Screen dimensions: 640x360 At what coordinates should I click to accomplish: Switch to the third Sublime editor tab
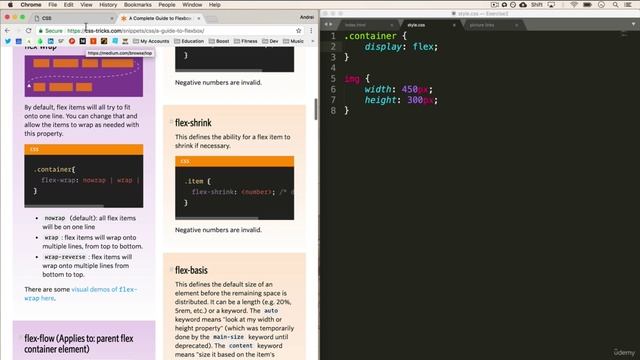coord(493,25)
